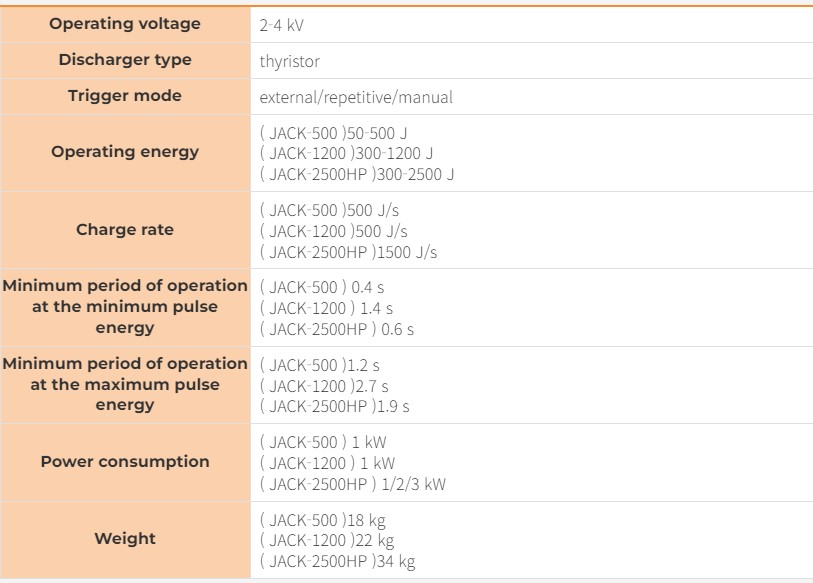
Task: Click the Power consumption label
Action: 125,462
